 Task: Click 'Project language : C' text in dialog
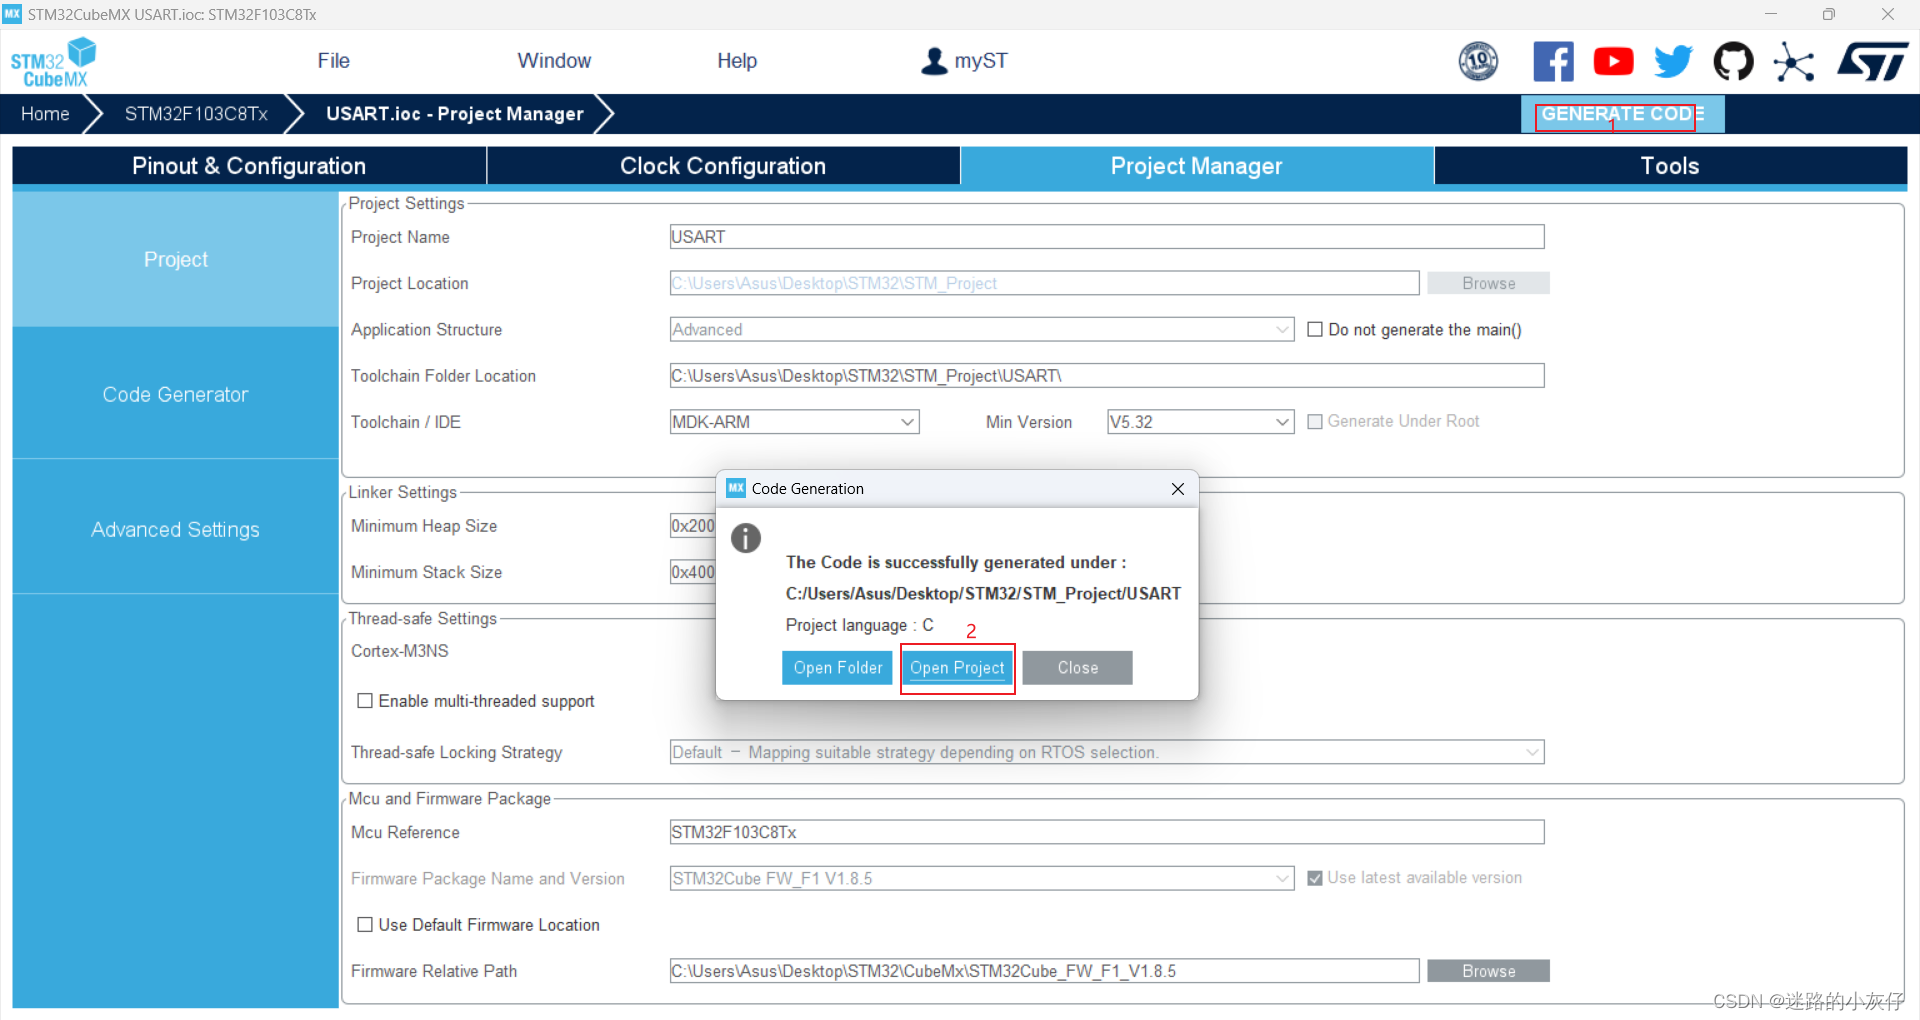[x=860, y=625]
